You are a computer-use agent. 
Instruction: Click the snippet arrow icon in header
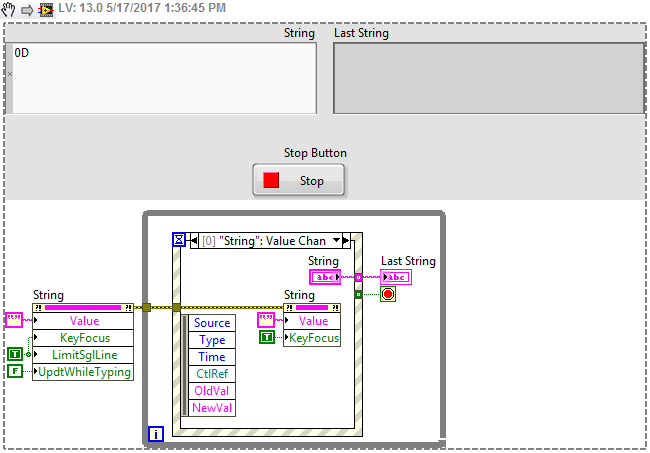(x=26, y=8)
